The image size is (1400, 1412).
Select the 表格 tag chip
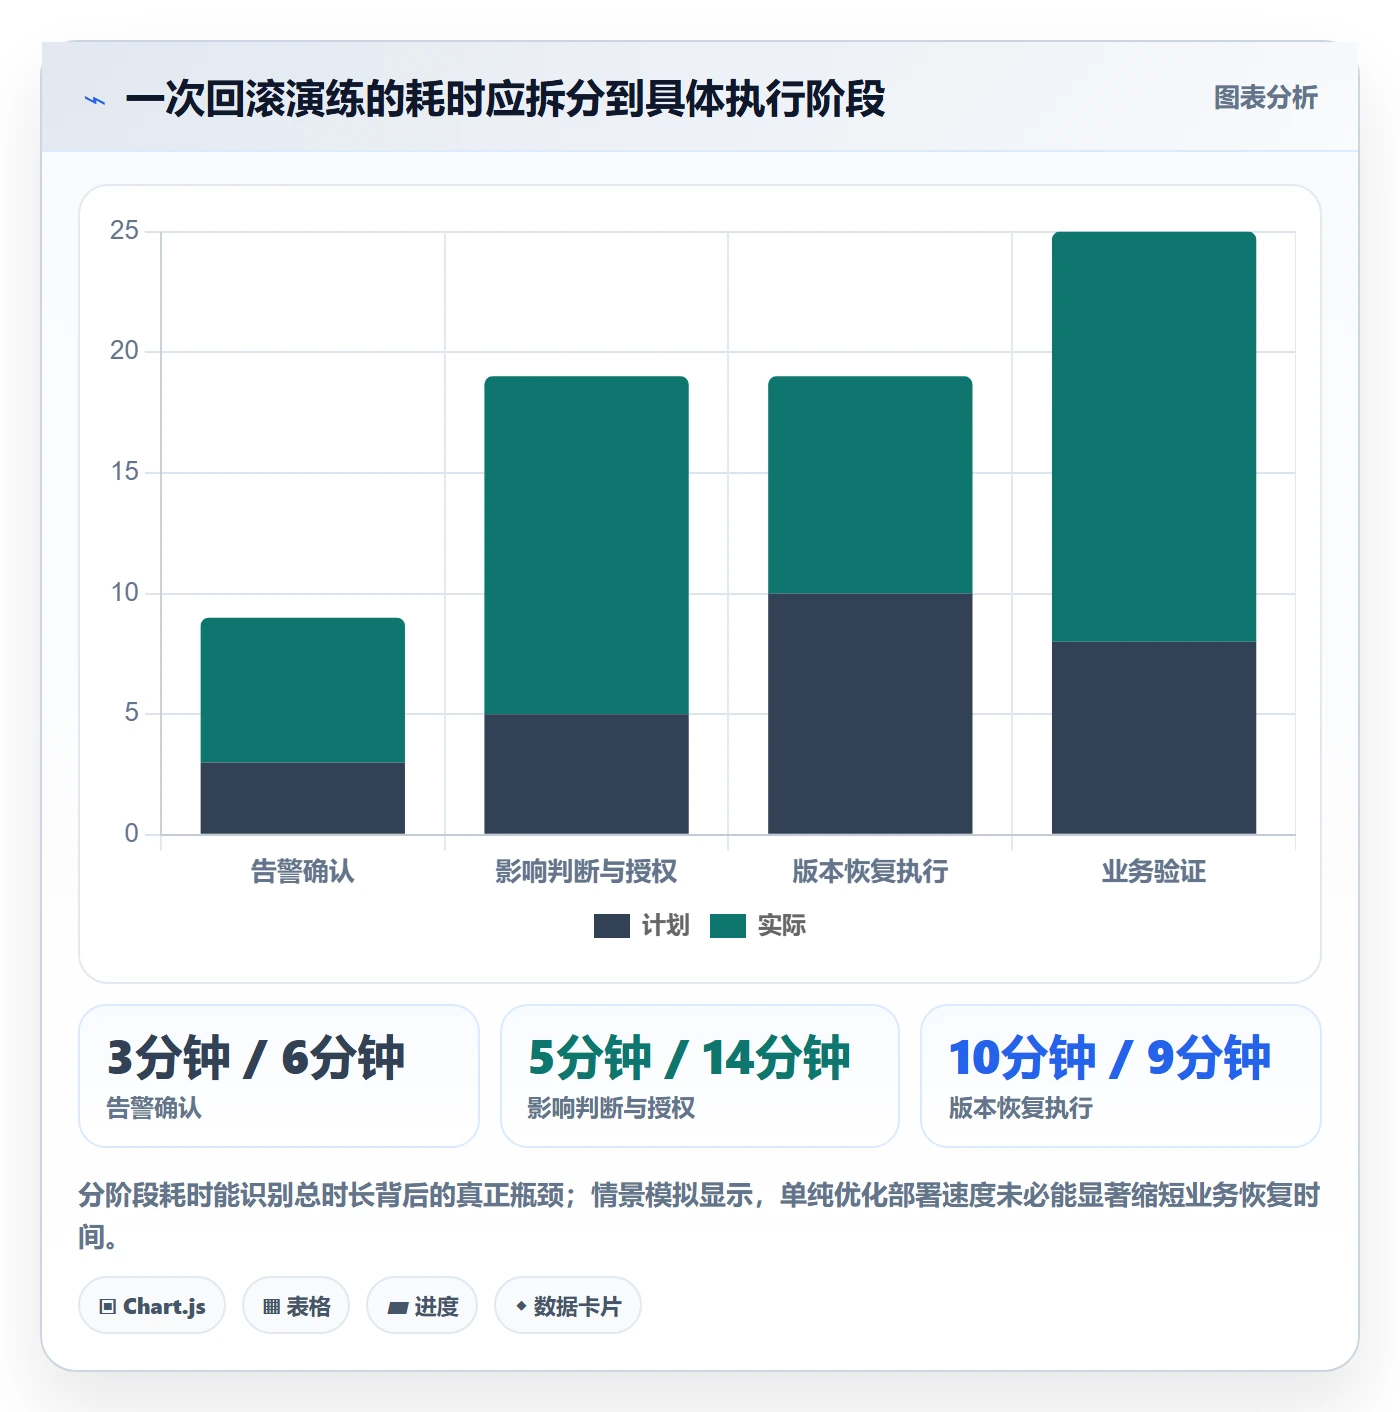(x=296, y=1305)
